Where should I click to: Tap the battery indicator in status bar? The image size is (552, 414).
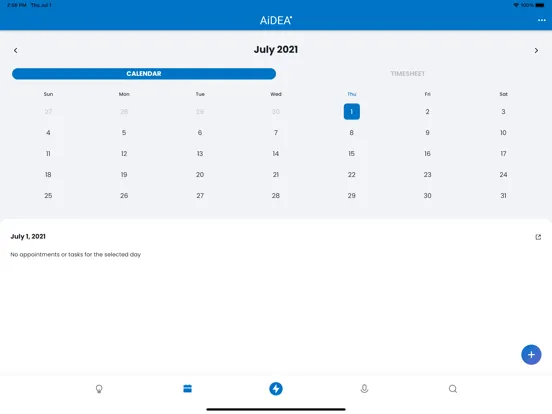pyautogui.click(x=540, y=5)
